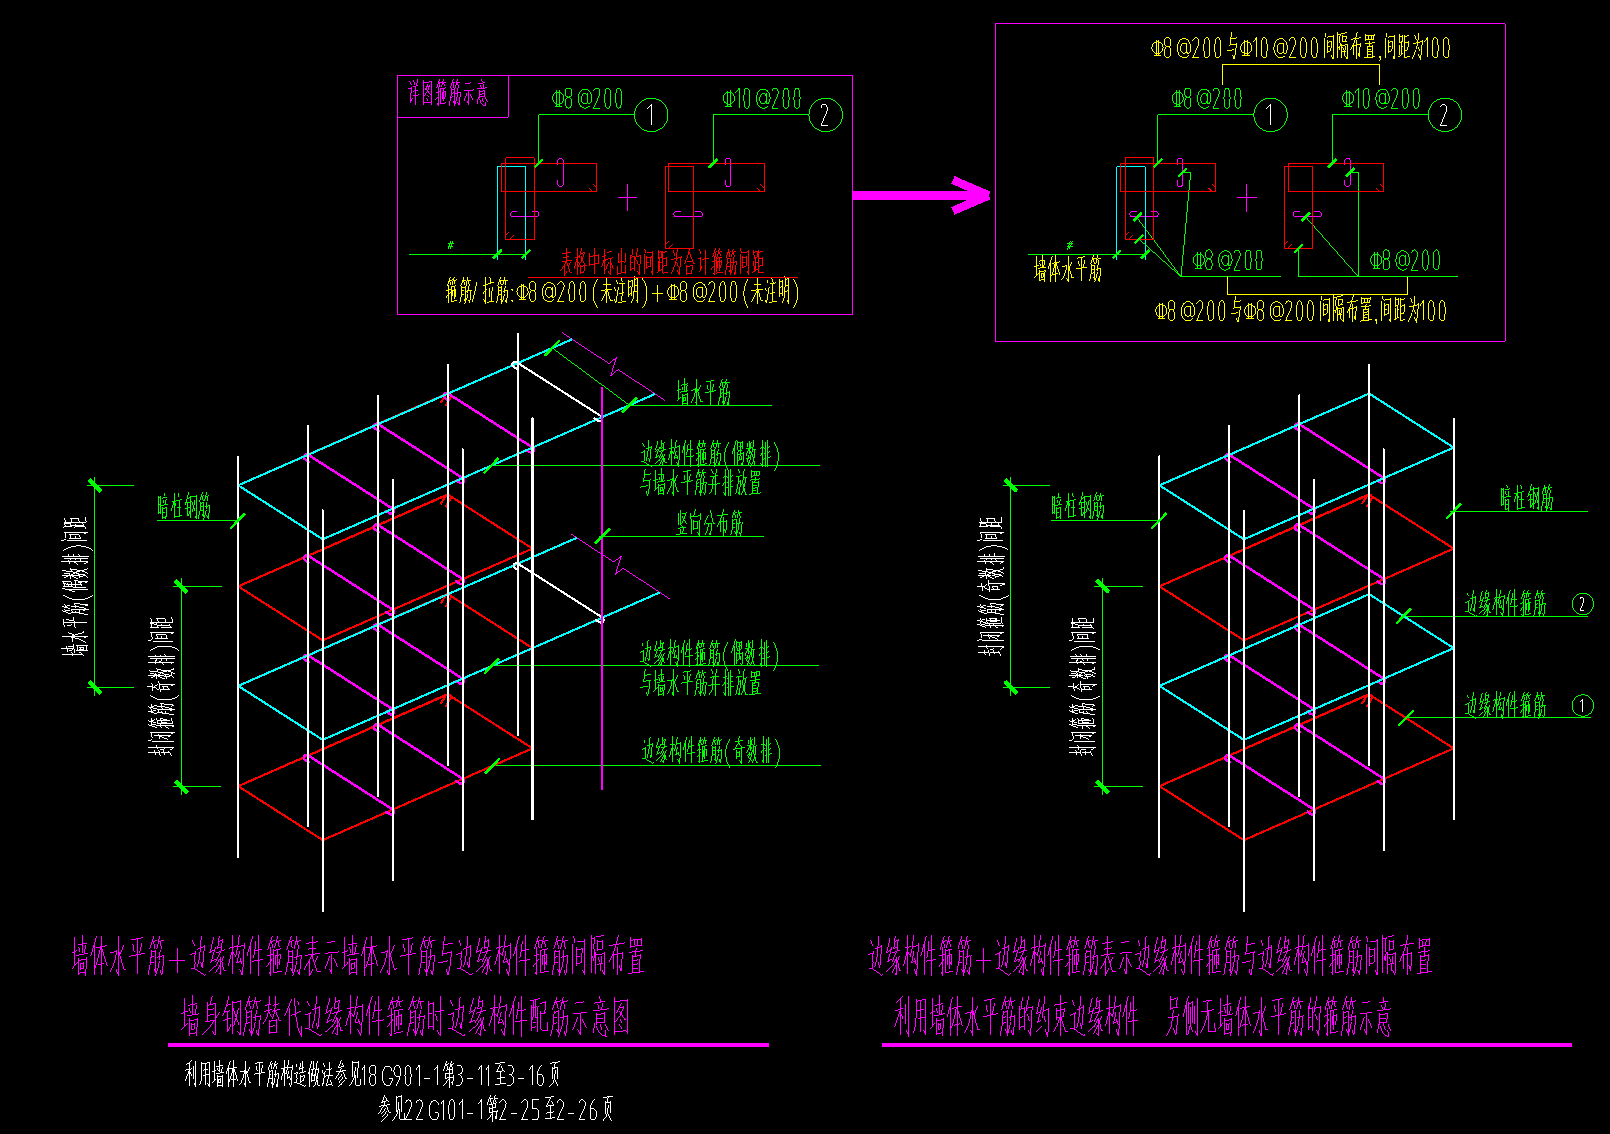This screenshot has height=1134, width=1610.
Task: Click the magenta arrow between the detail boxes
Action: coord(921,195)
